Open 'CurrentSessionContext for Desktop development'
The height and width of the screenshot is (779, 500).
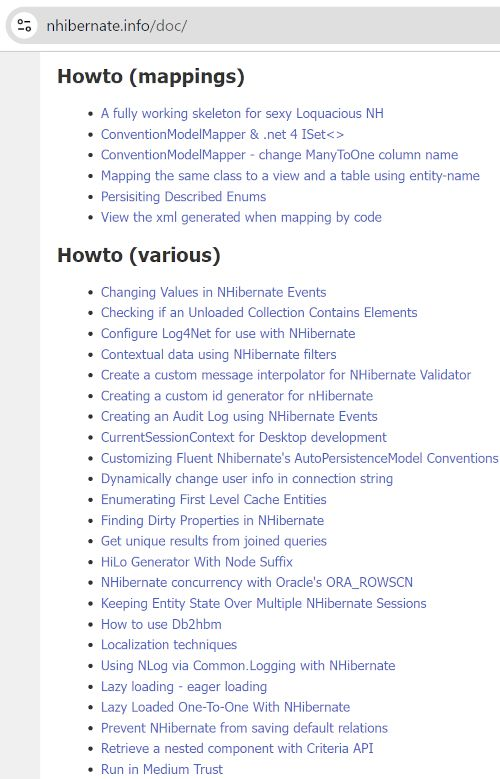pyautogui.click(x=244, y=437)
